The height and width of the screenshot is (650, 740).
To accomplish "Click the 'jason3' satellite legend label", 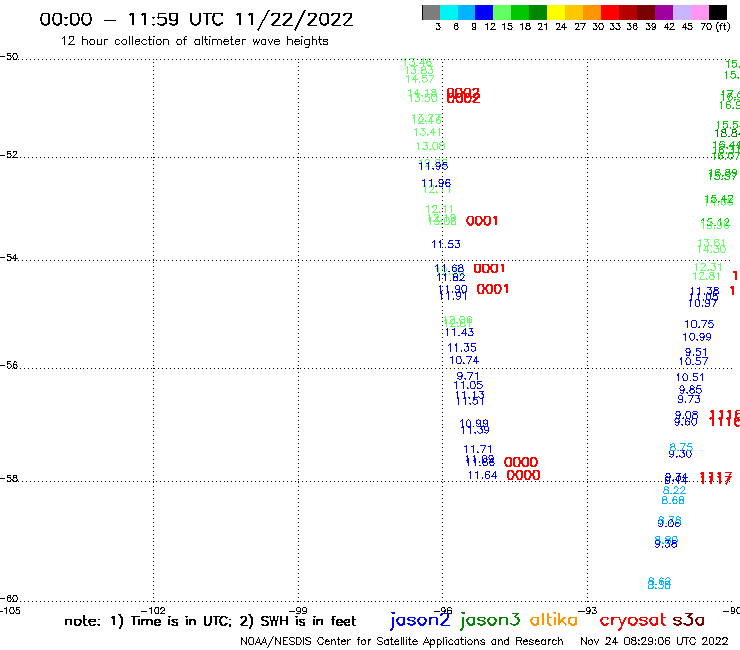I will tap(490, 620).
